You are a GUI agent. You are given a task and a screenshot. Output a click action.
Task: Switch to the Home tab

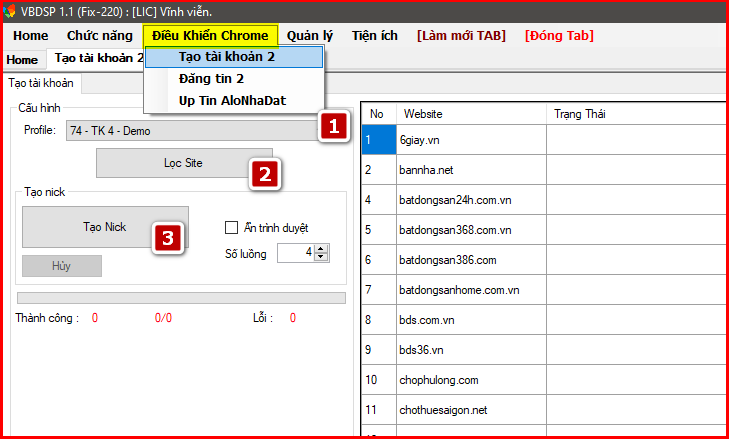click(22, 60)
